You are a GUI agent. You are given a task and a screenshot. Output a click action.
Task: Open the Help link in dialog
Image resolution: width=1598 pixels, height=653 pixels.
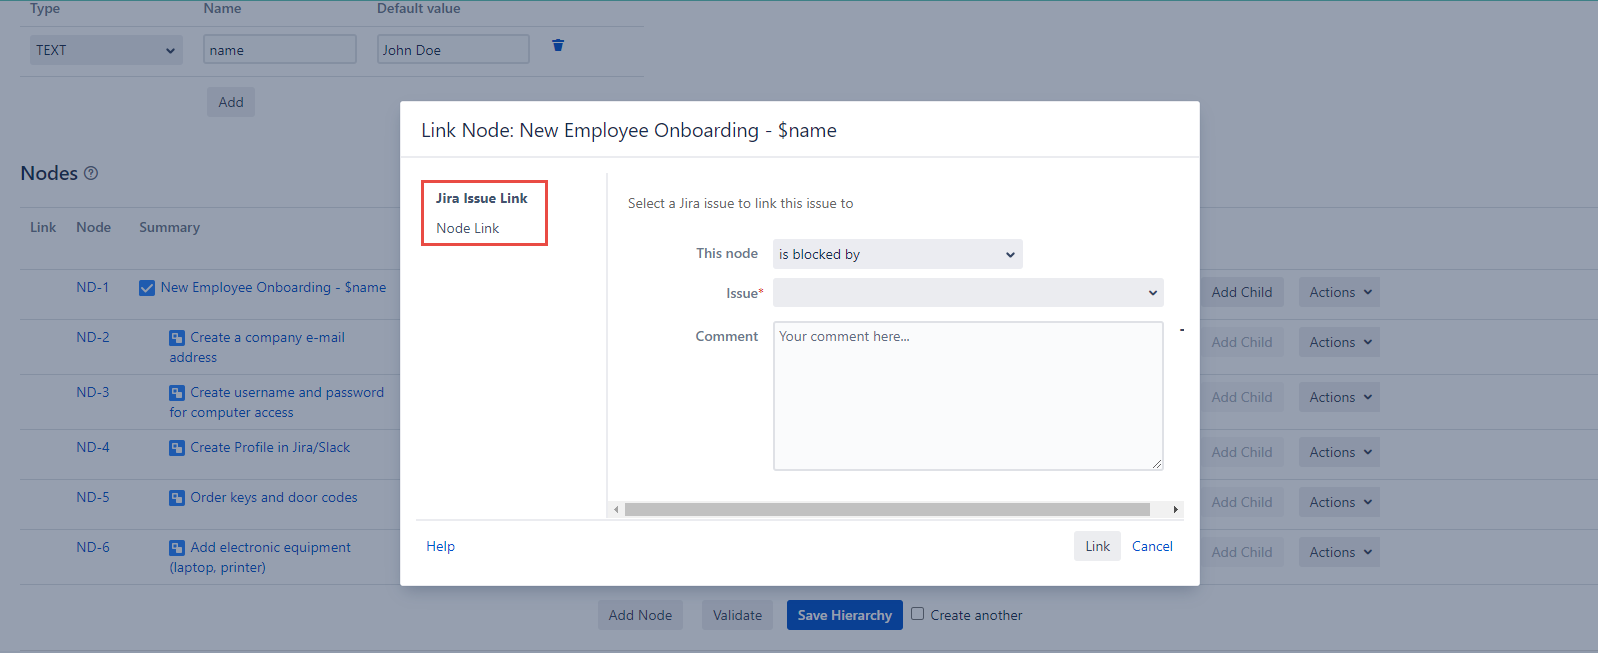coord(440,546)
